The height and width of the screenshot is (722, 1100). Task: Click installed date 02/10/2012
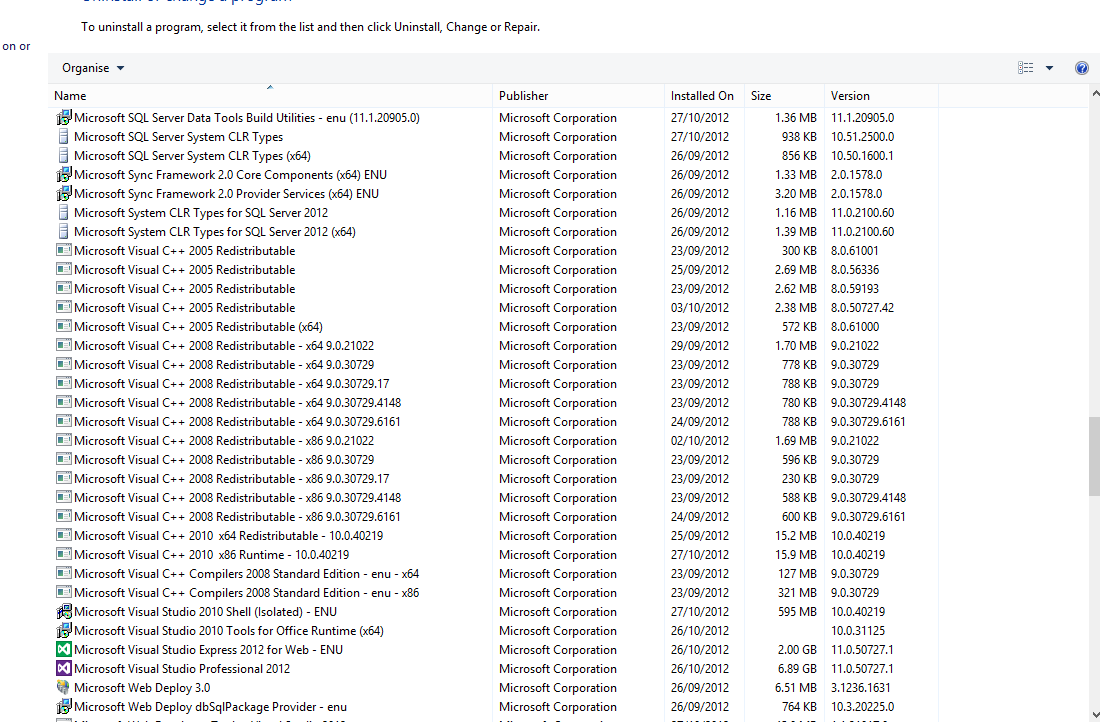[699, 441]
